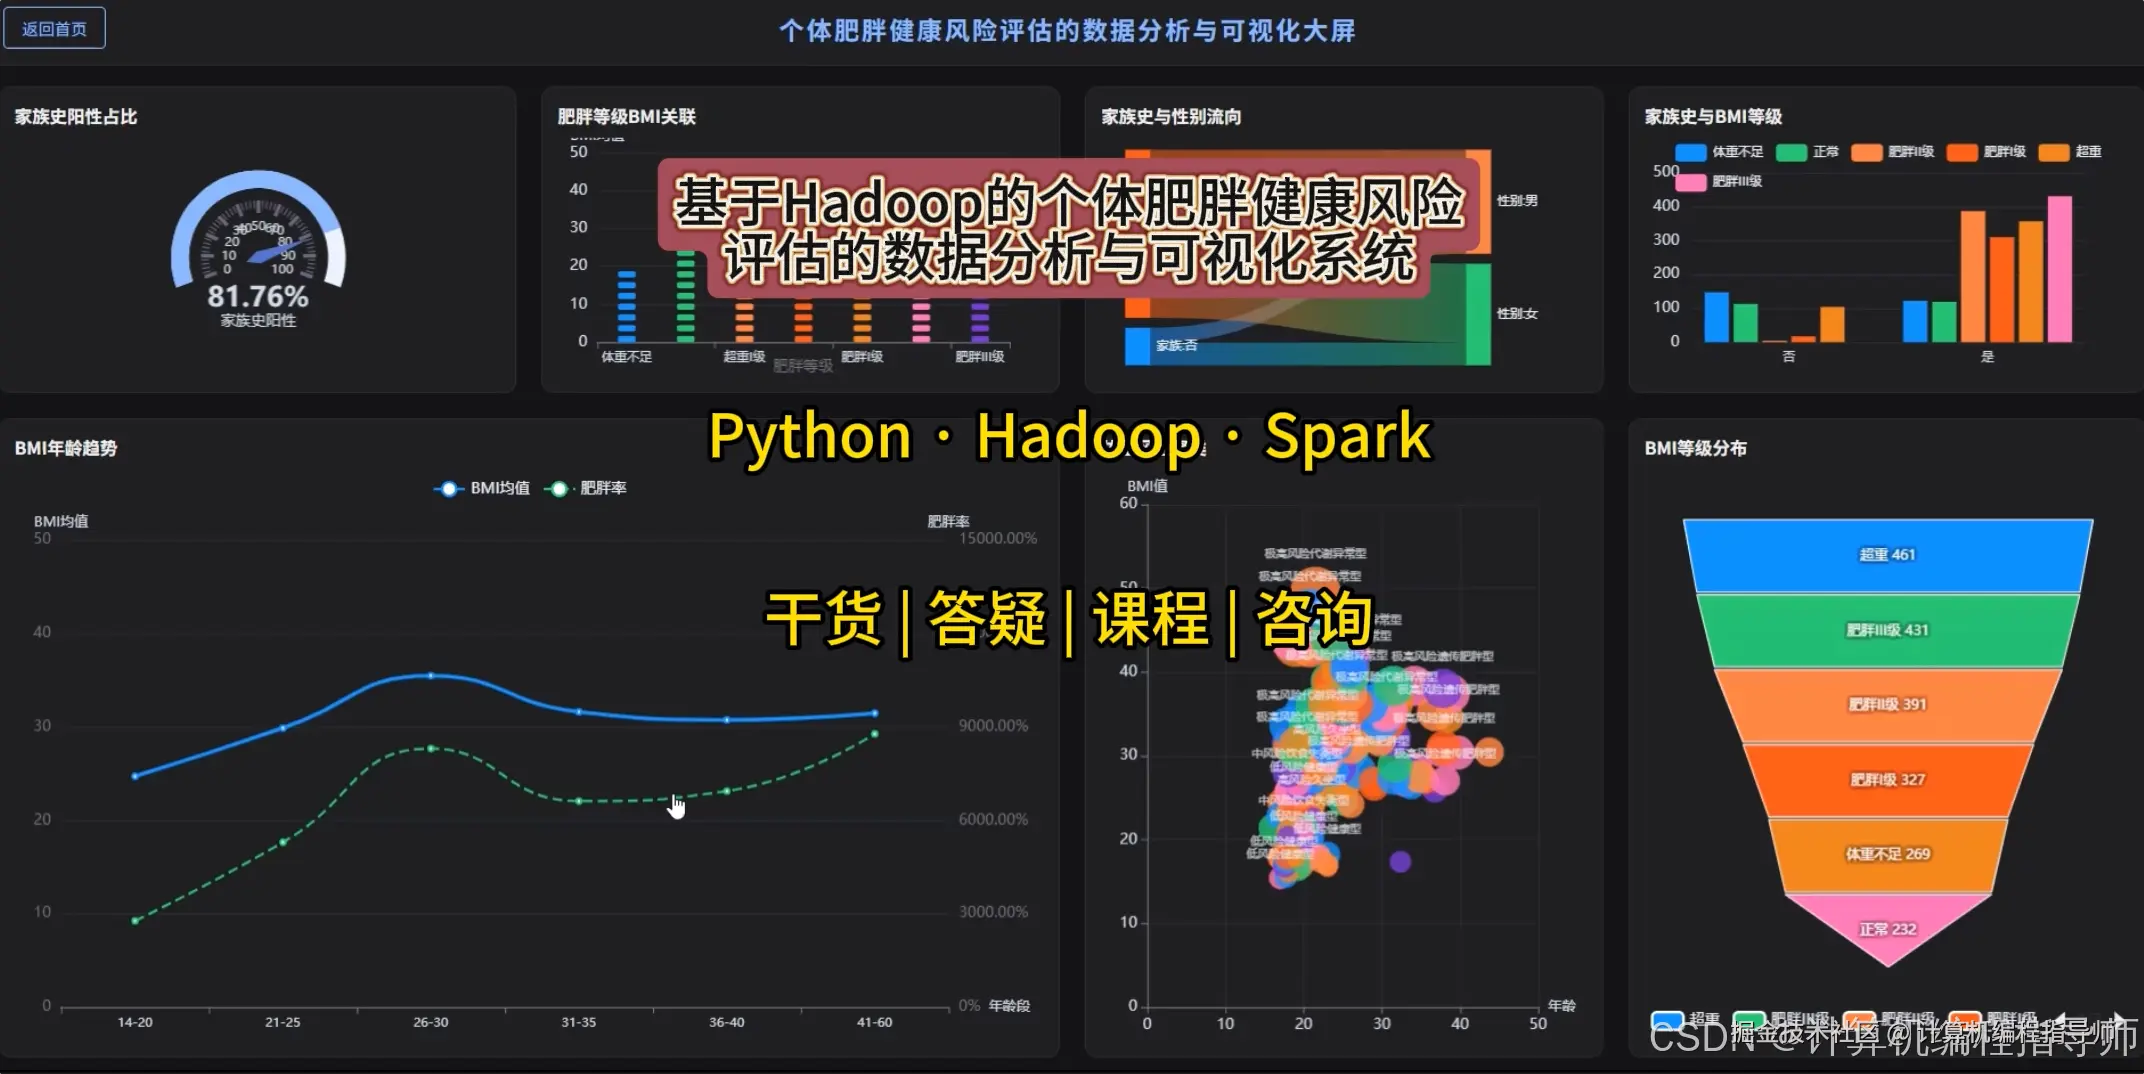
Task: Select the 超重 461 funnel segment
Action: 1887,555
